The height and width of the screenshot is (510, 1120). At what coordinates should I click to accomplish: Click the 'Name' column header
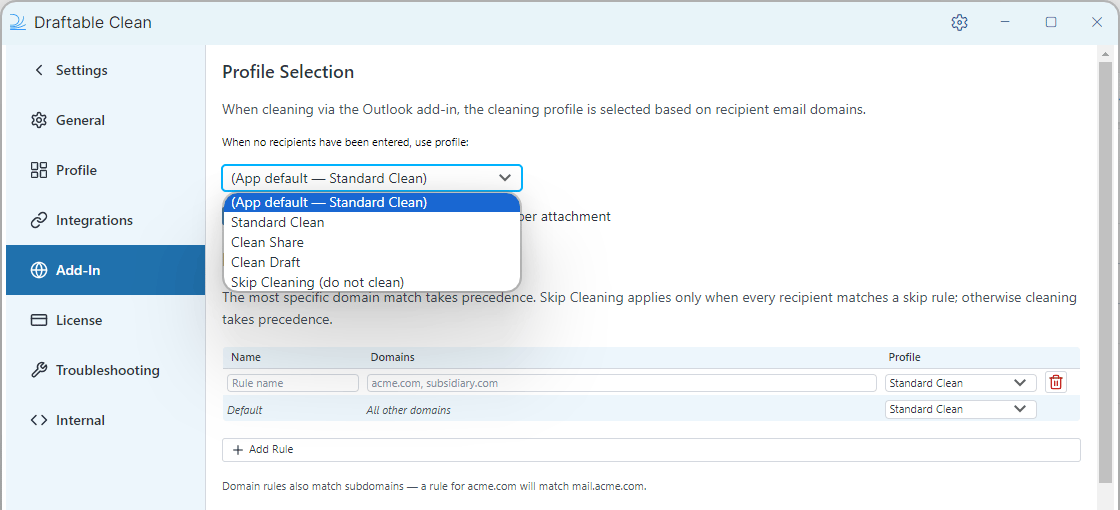tap(246, 357)
